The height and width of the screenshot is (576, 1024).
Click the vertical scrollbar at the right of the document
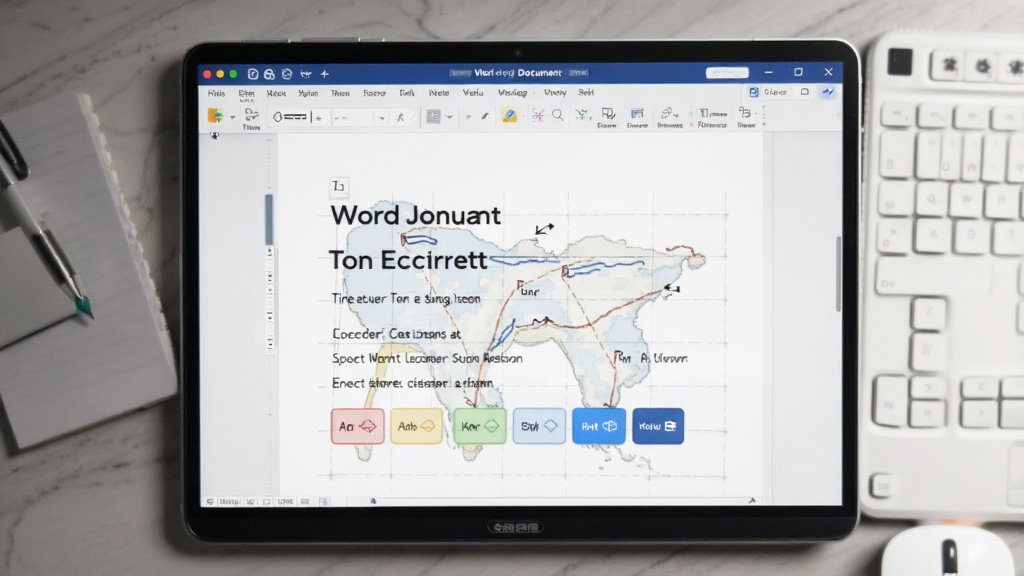(839, 274)
